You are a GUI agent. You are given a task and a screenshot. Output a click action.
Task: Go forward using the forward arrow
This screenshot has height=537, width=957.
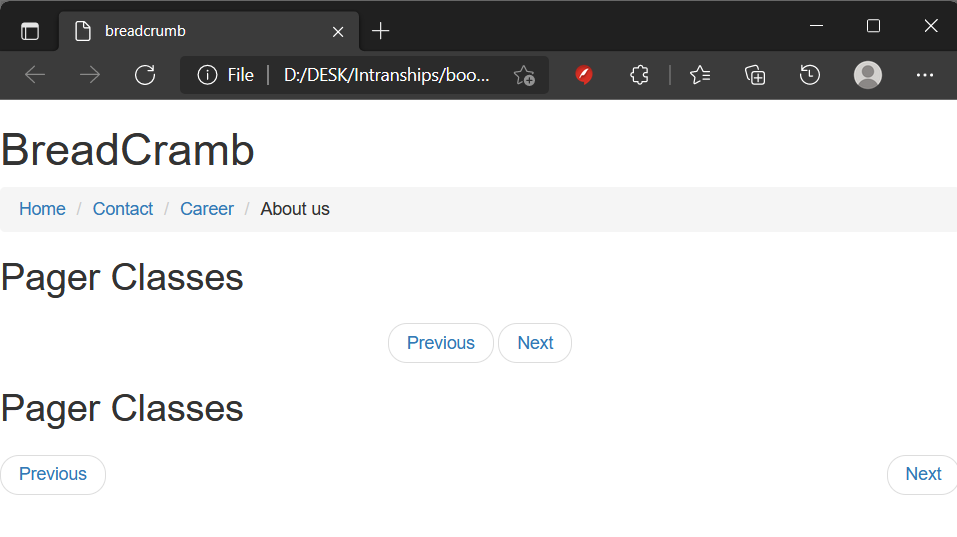coord(90,75)
